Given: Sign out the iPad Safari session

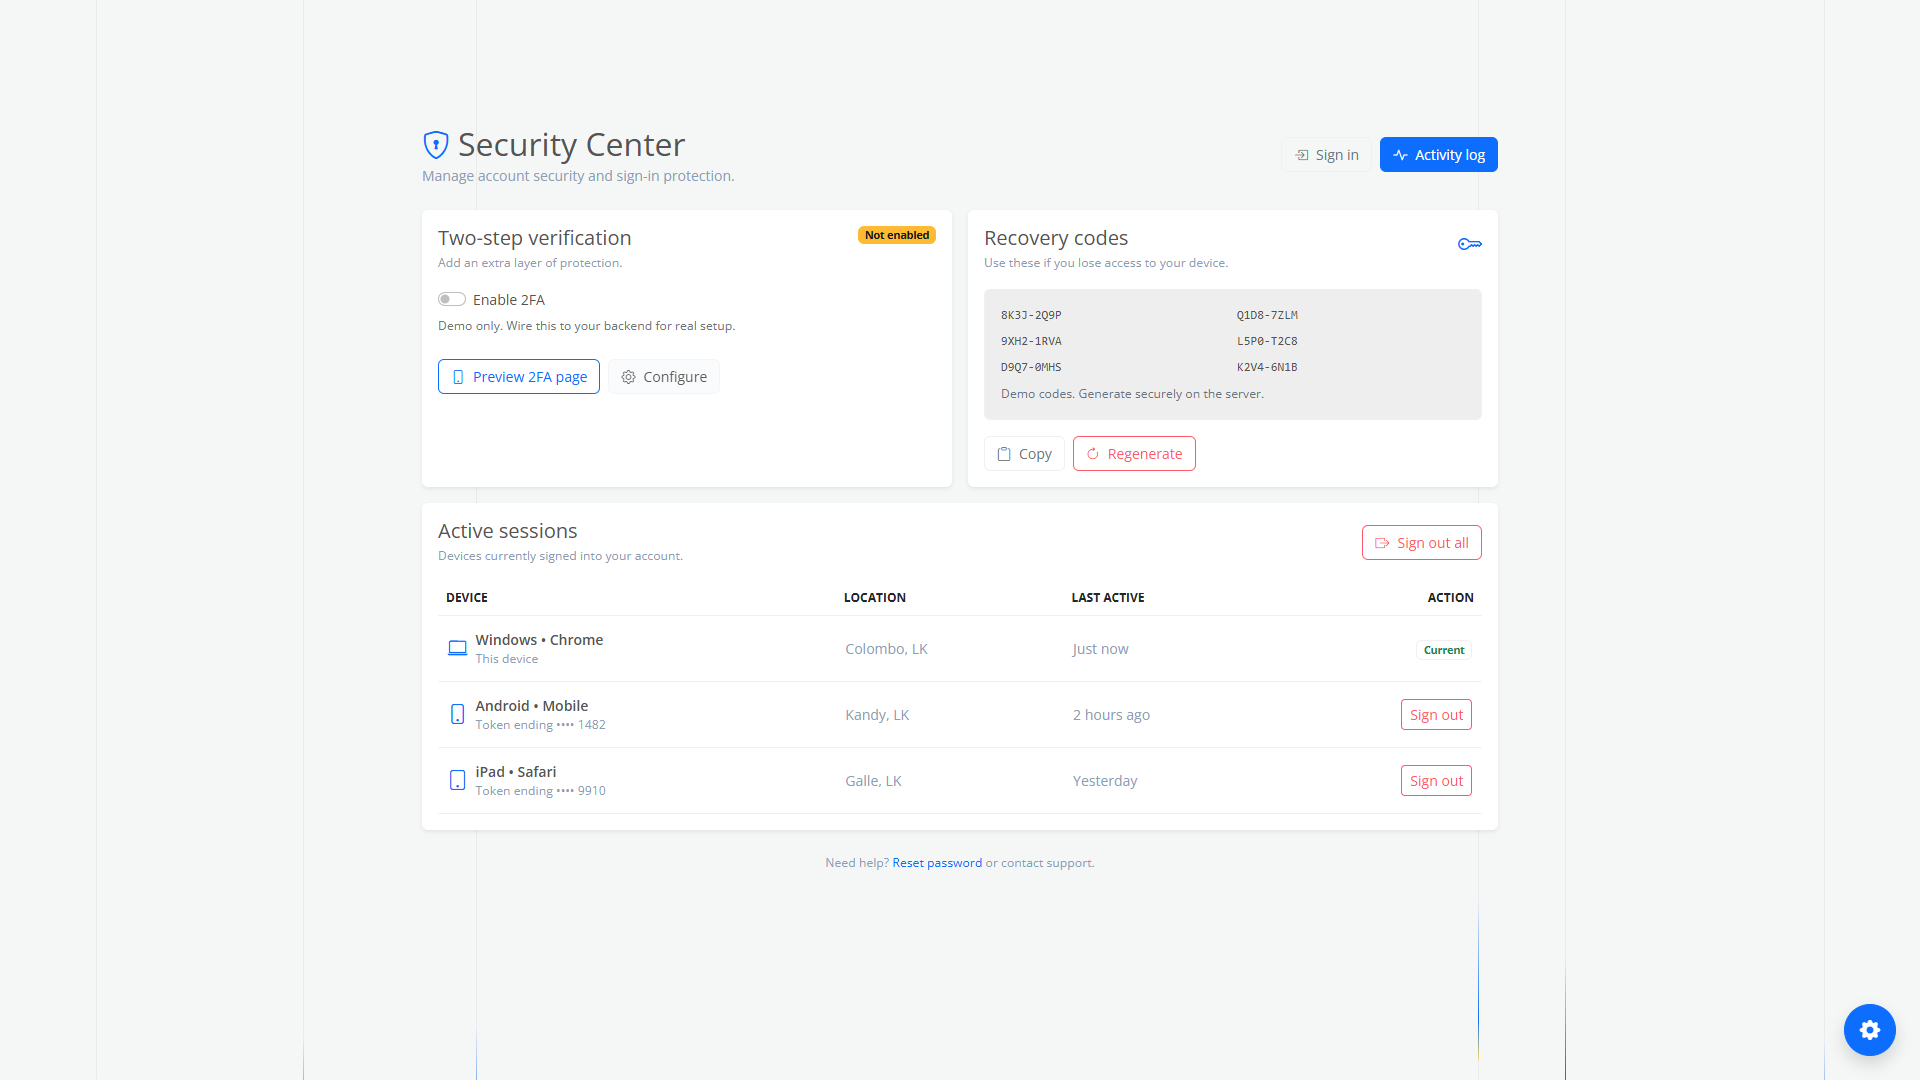Looking at the screenshot, I should (1436, 781).
